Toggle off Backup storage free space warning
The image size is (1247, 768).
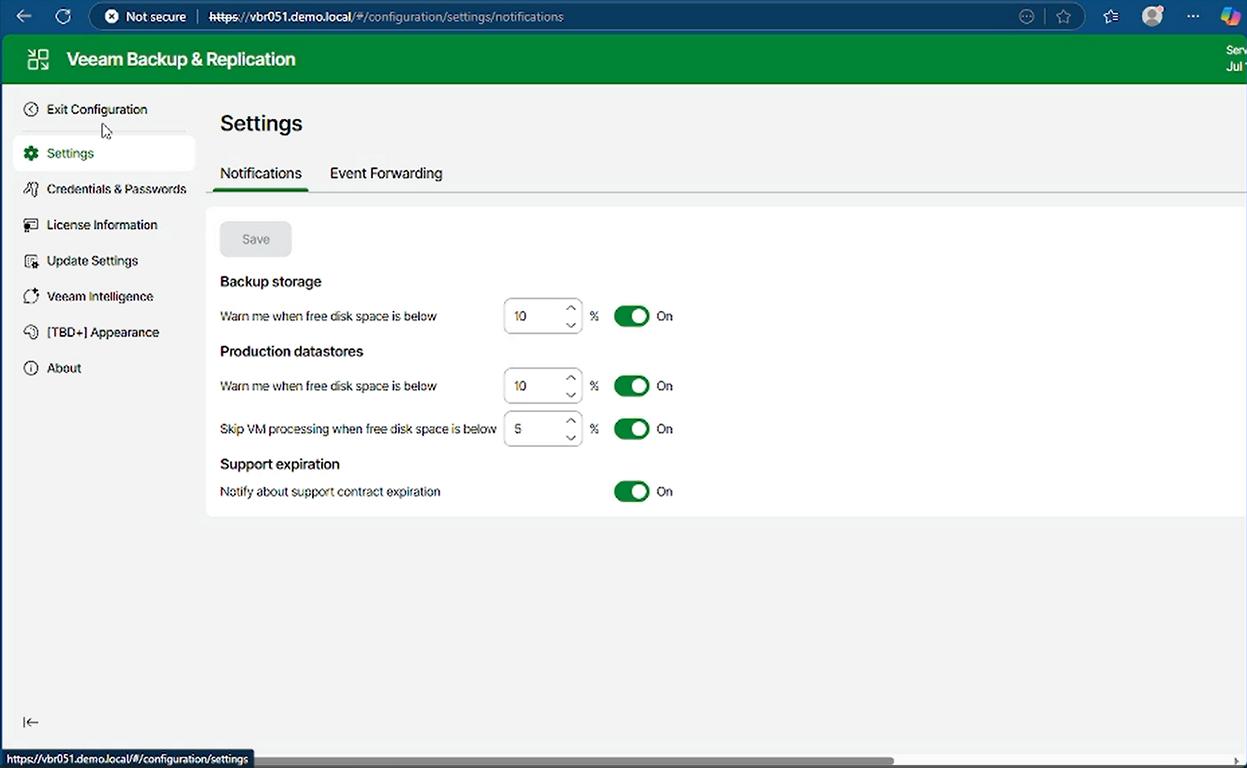click(631, 316)
